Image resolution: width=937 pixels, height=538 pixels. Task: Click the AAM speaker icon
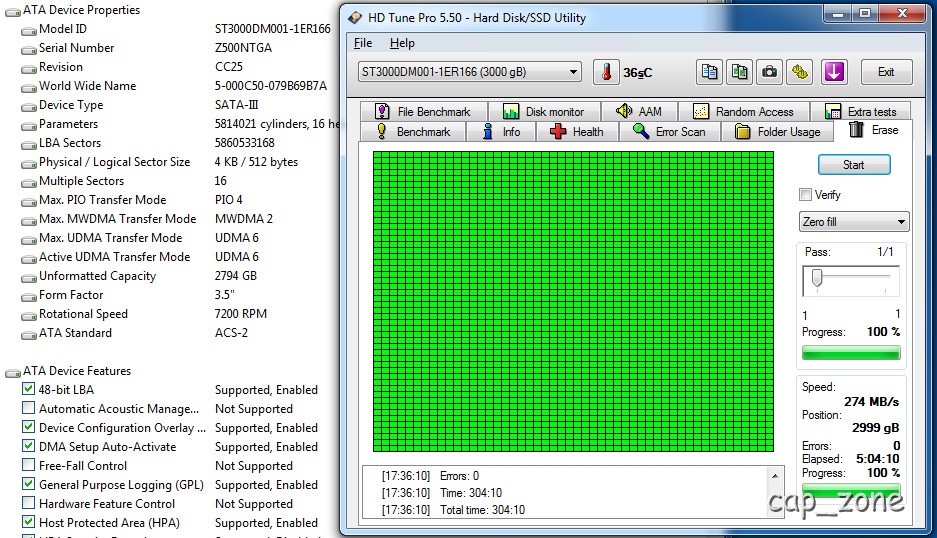click(x=624, y=111)
